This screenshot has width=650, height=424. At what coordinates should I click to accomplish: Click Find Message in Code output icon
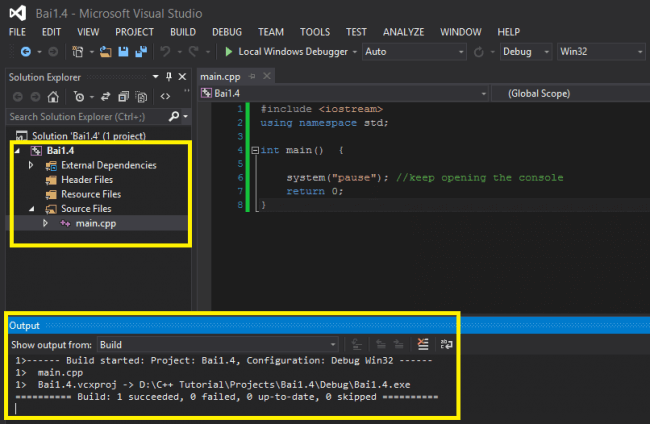(x=357, y=344)
